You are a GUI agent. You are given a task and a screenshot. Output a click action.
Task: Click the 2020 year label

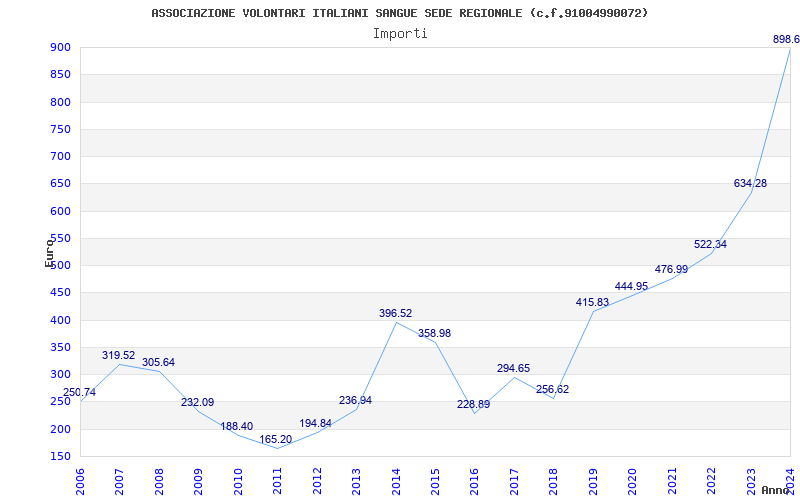(x=632, y=482)
